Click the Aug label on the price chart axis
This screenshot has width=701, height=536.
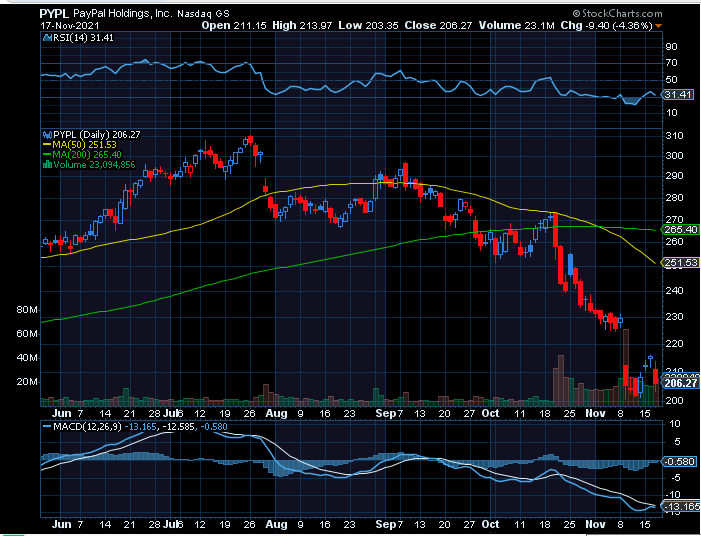tap(276, 414)
